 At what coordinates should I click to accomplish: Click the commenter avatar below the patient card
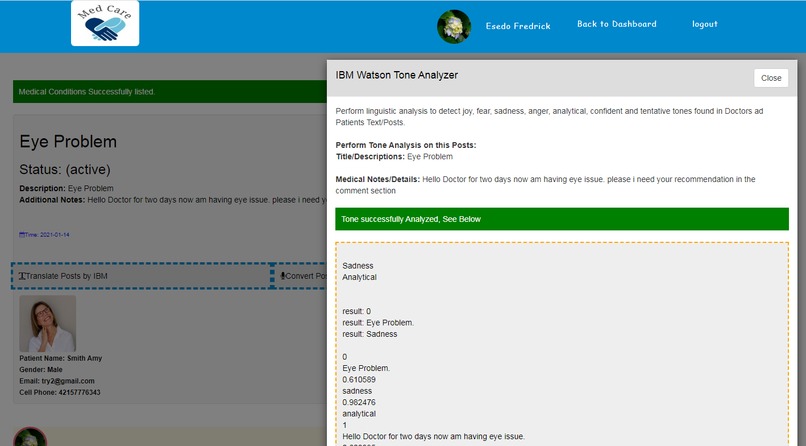[x=30, y=436]
